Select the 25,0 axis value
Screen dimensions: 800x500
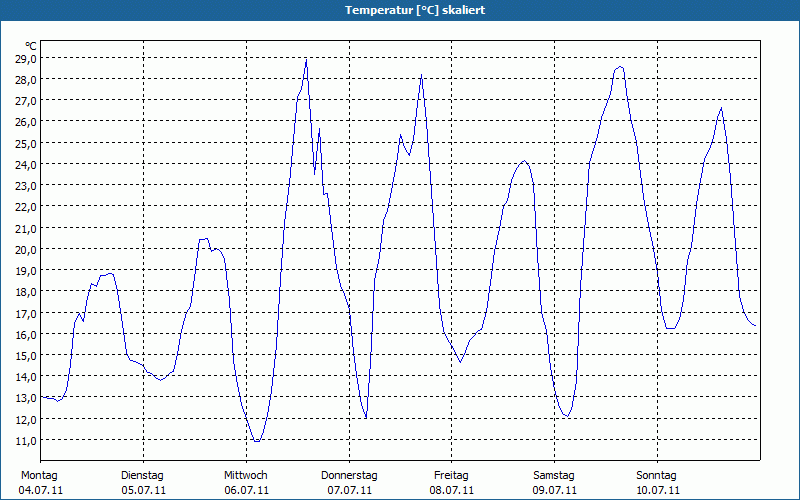26,143
